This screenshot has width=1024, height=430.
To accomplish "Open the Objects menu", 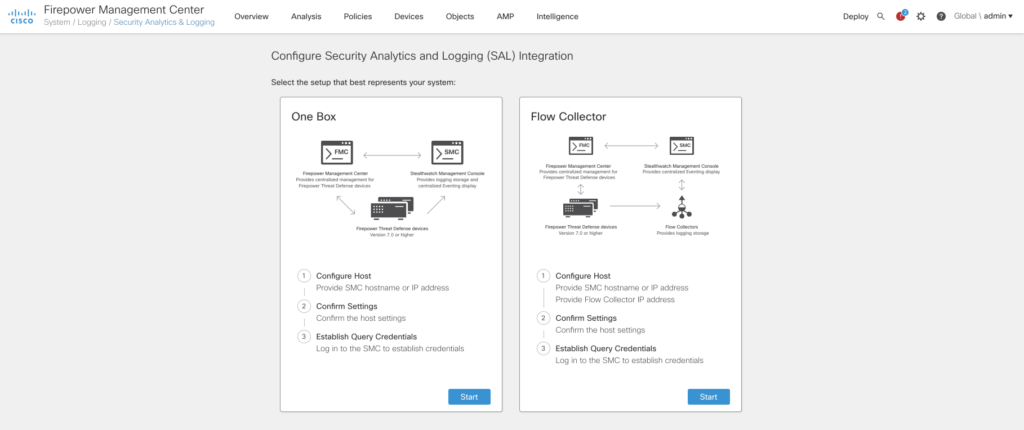I will pos(460,16).
